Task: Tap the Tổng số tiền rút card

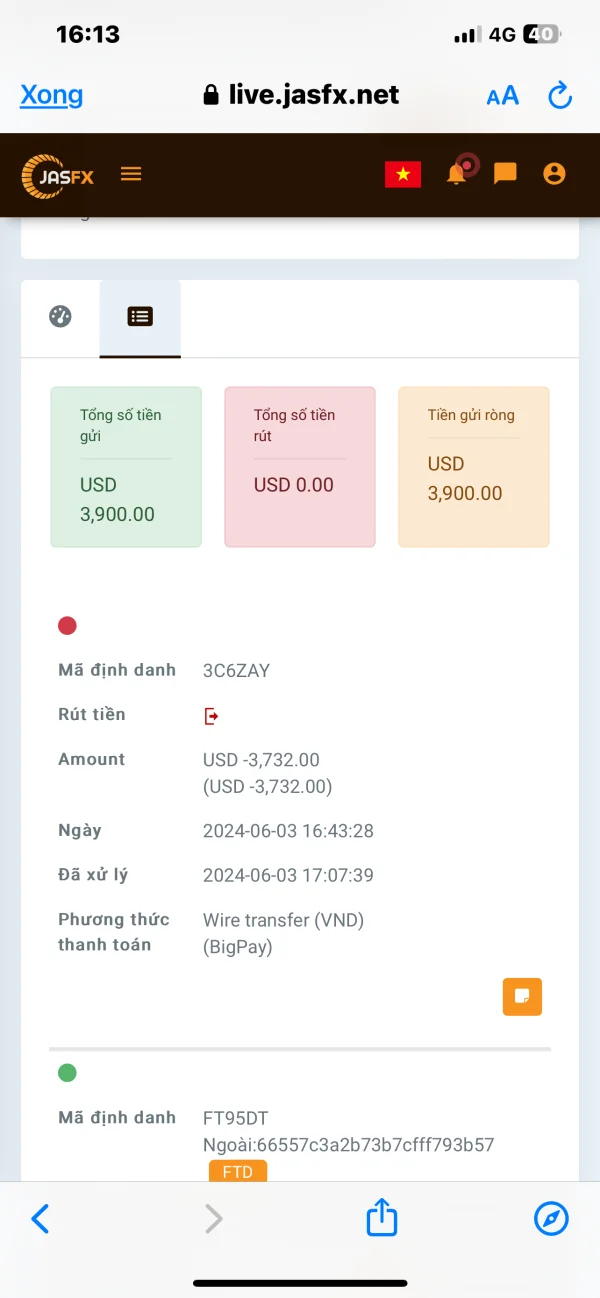Action: click(x=300, y=467)
